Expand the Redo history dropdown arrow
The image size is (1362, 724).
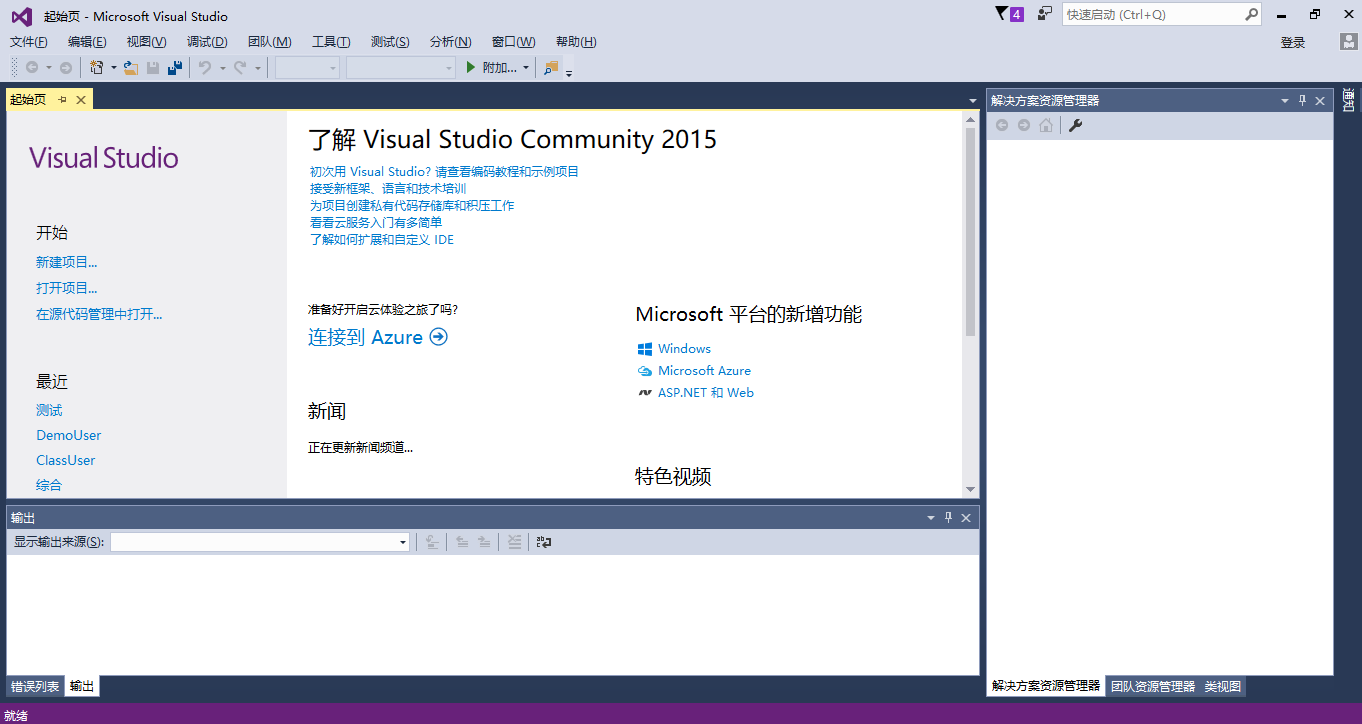coord(257,68)
